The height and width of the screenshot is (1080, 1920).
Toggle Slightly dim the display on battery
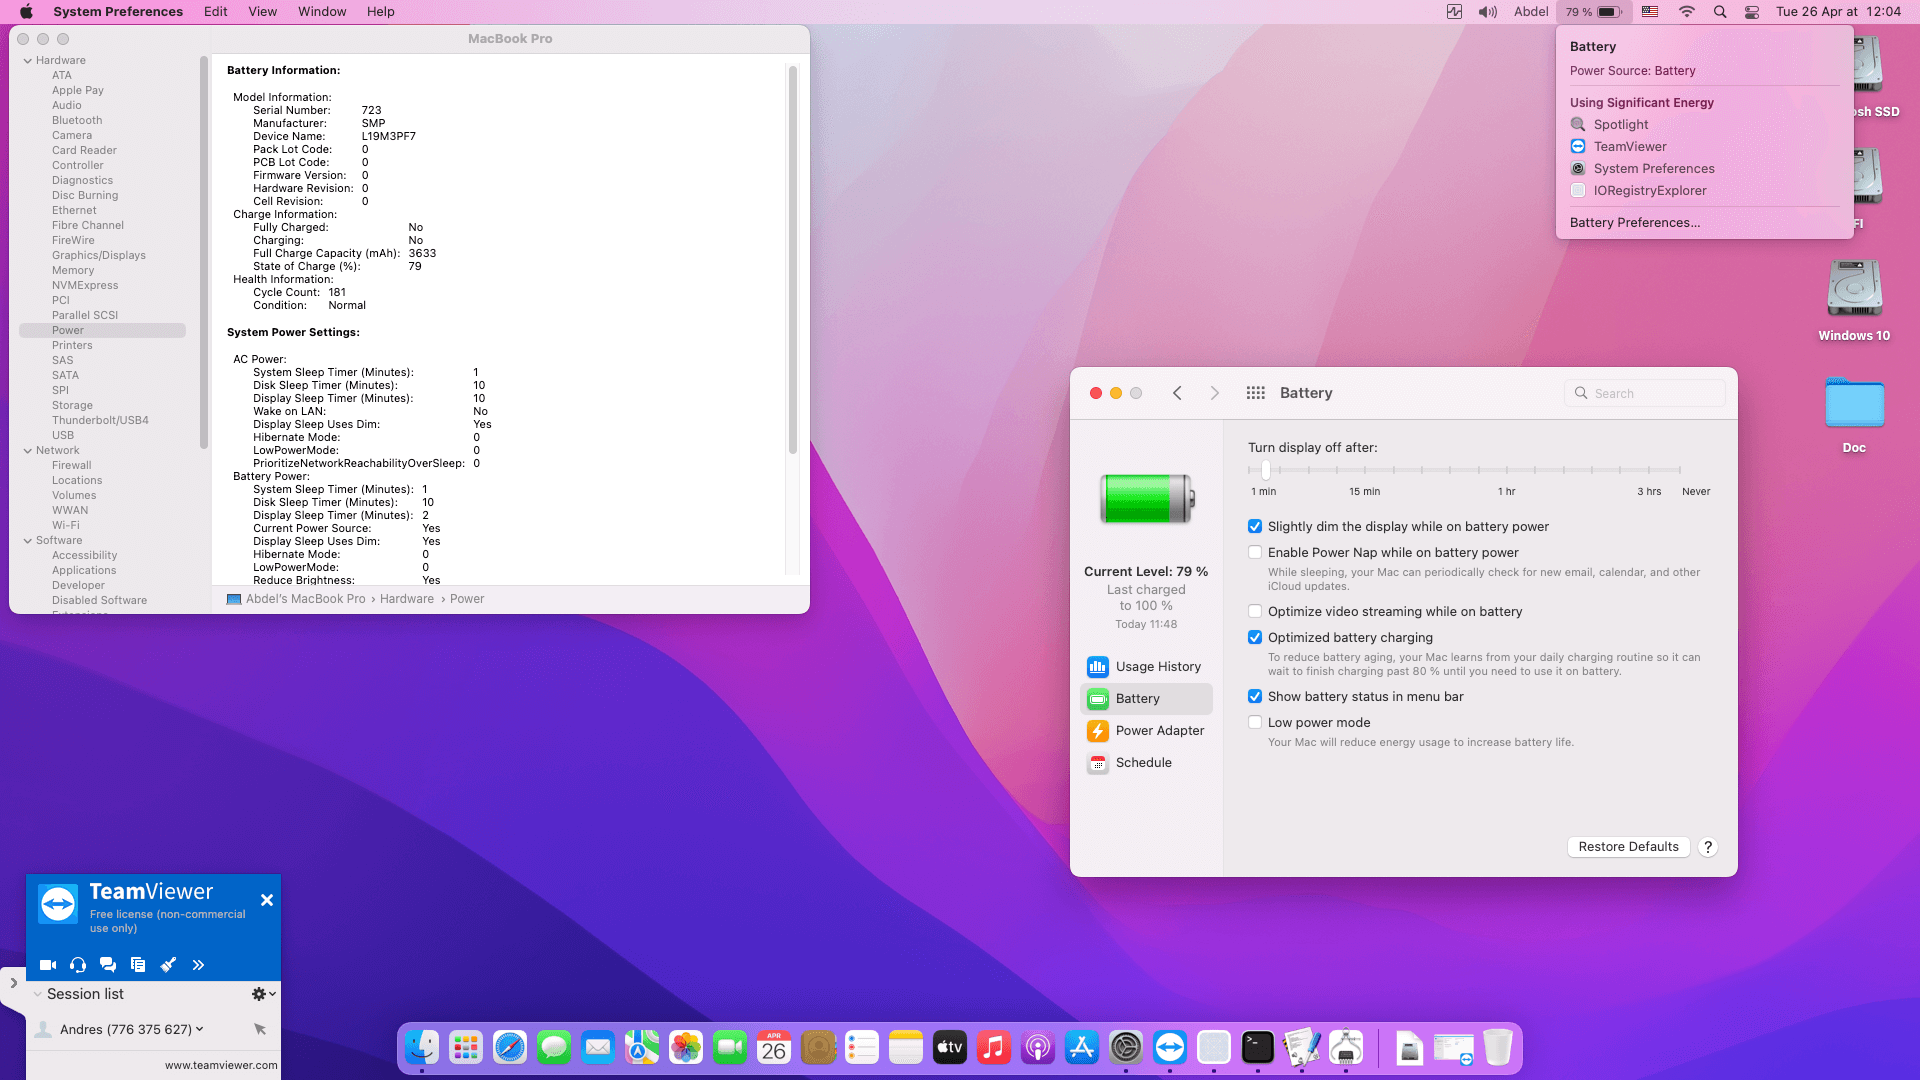pos(1255,527)
